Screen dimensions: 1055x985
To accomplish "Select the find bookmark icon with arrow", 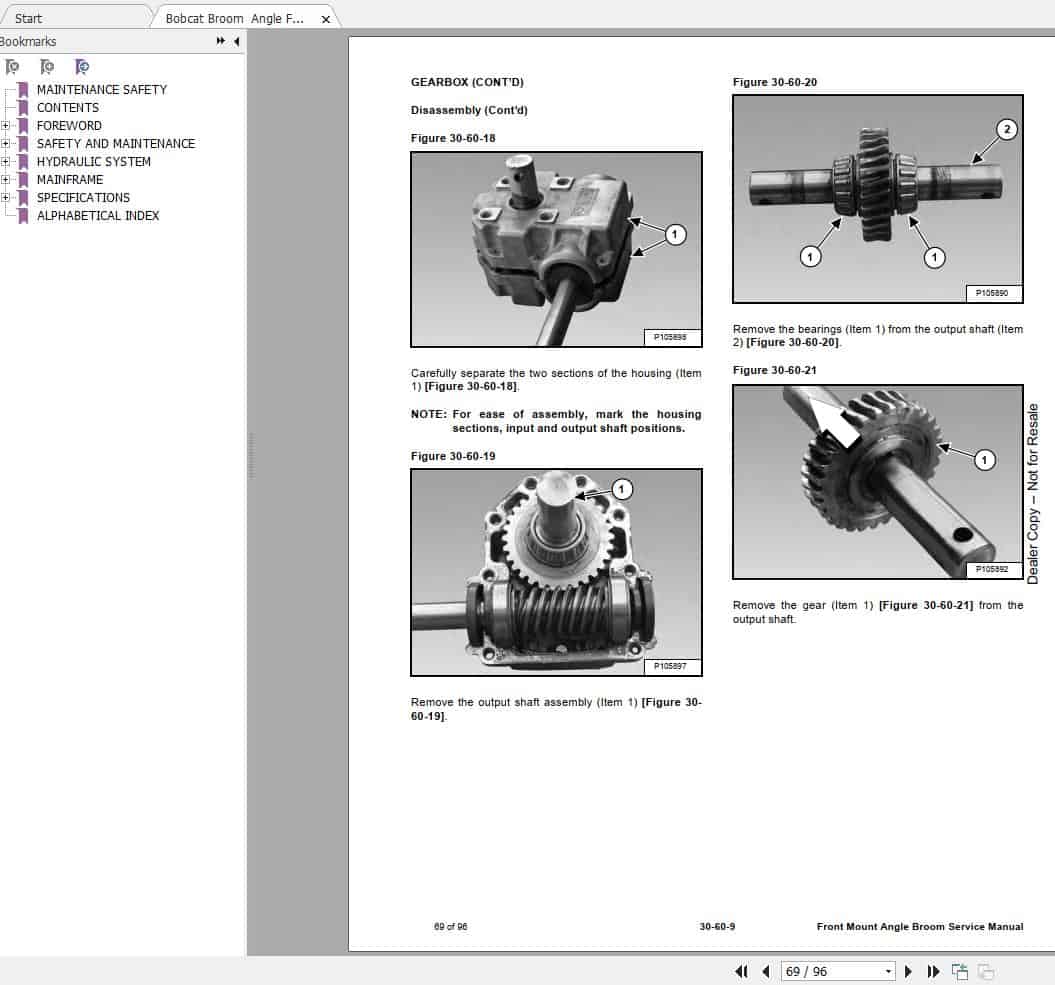I will pyautogui.click(x=83, y=67).
